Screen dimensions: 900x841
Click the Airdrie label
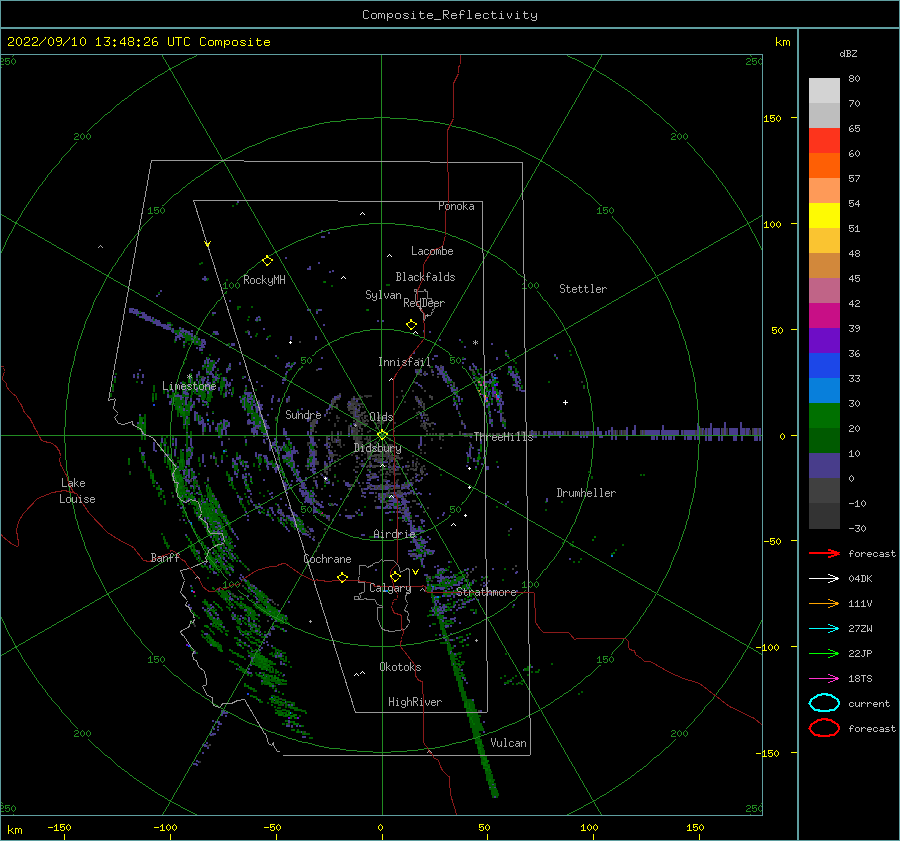pyautogui.click(x=394, y=534)
